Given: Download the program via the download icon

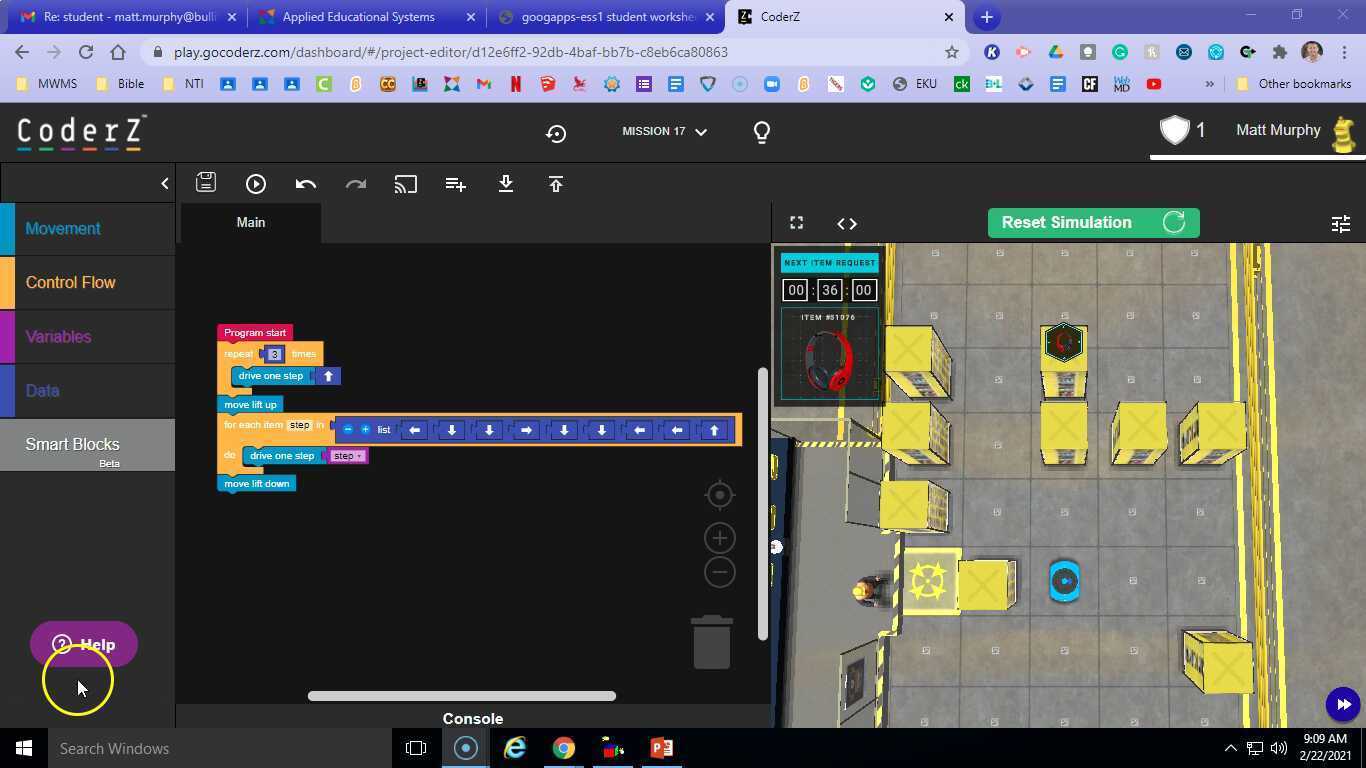Looking at the screenshot, I should 506,183.
